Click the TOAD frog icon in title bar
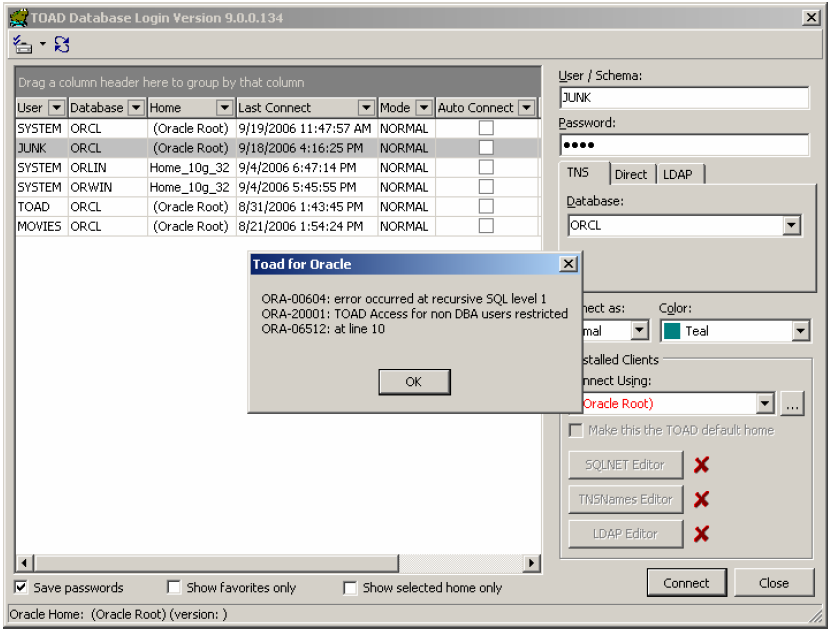This screenshot has height=632, width=831. (19, 17)
